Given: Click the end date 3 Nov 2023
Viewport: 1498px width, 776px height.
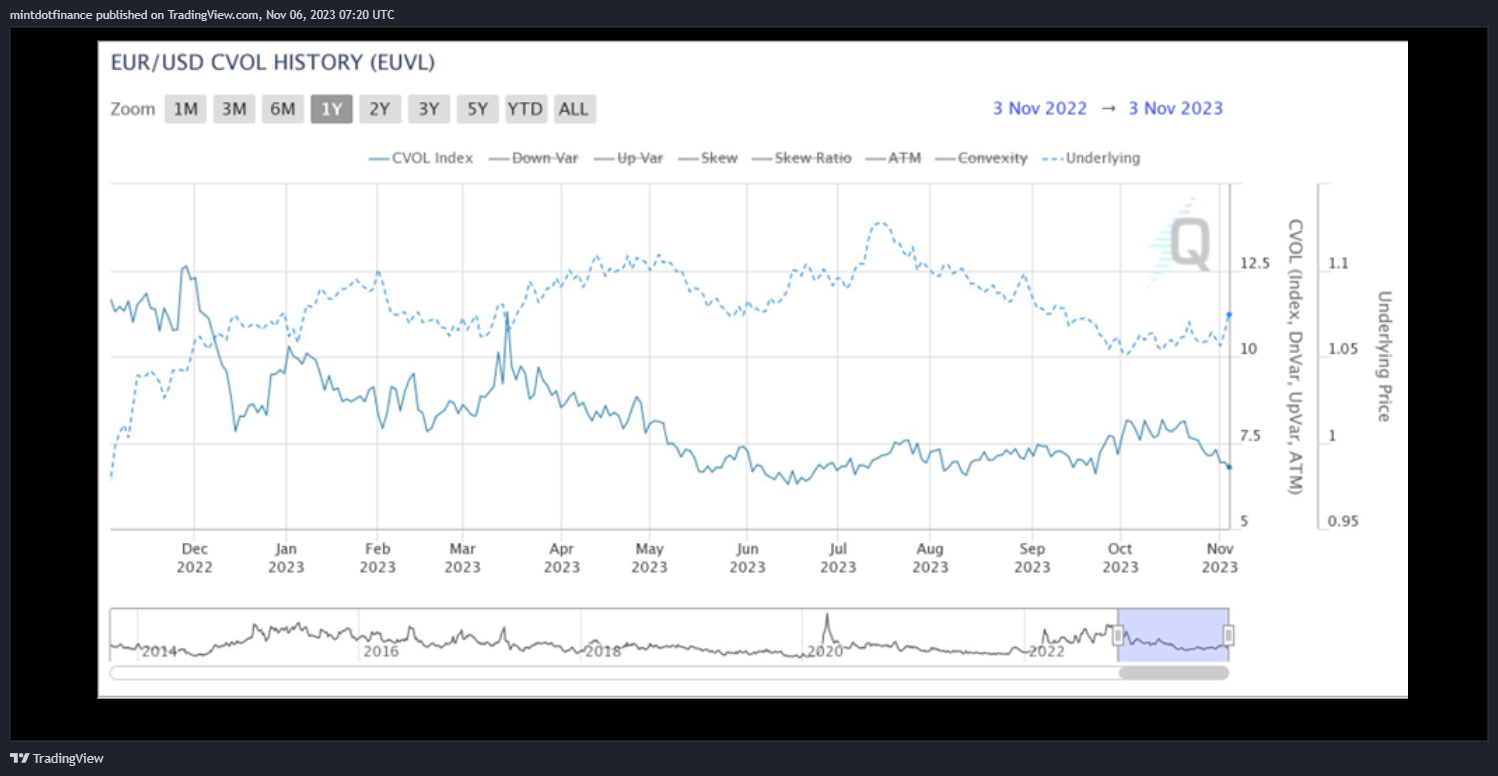Looking at the screenshot, I should click(x=1176, y=109).
